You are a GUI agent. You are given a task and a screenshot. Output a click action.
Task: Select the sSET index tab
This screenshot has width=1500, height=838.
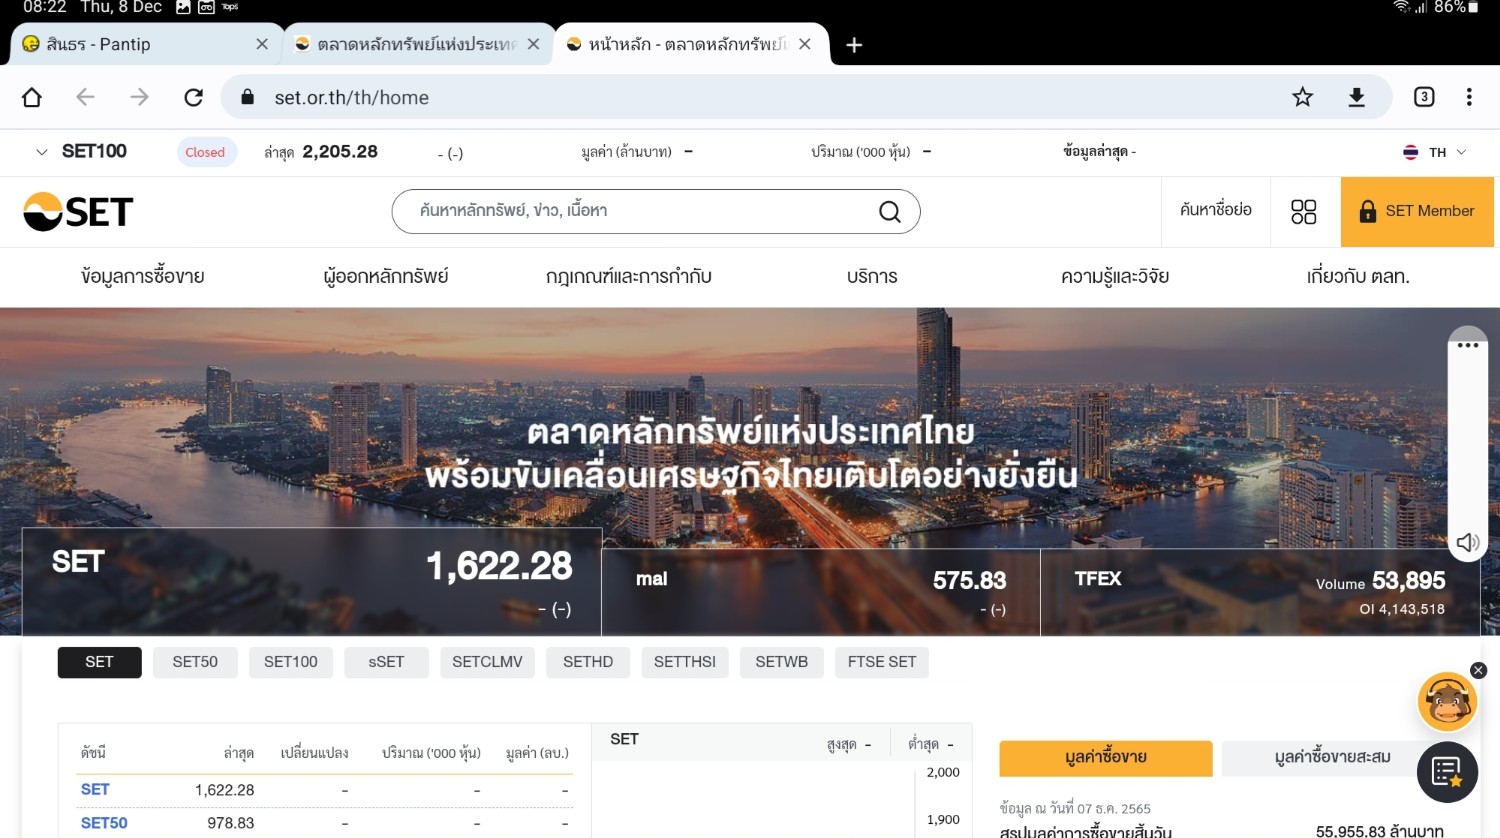click(x=386, y=662)
